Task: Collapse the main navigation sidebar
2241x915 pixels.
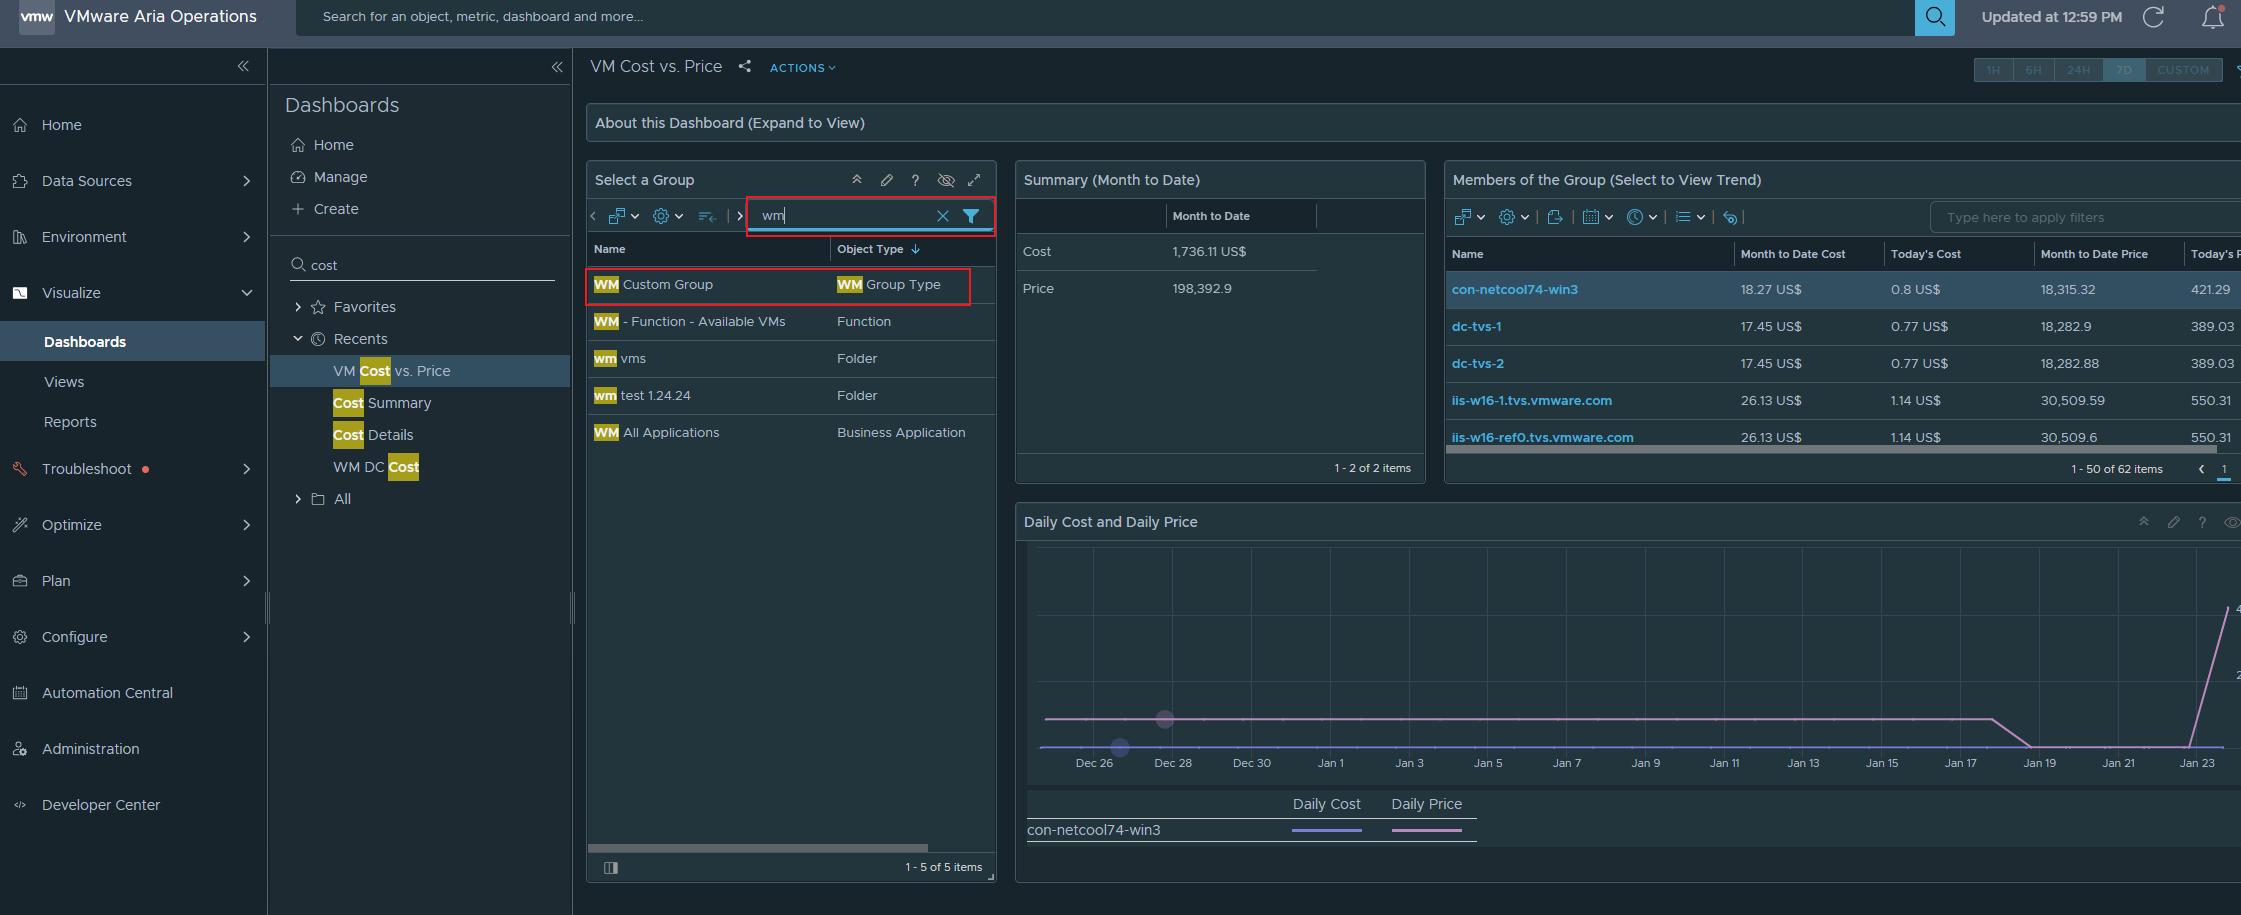Action: click(243, 66)
